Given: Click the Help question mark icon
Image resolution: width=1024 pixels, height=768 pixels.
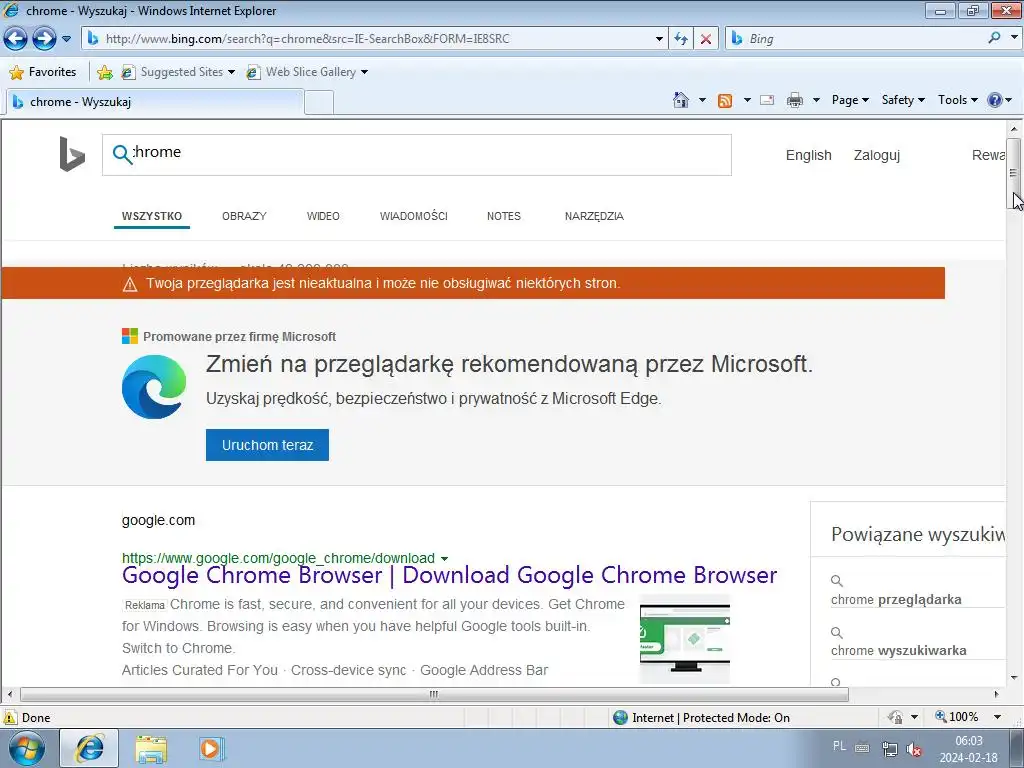Looking at the screenshot, I should click(x=995, y=100).
